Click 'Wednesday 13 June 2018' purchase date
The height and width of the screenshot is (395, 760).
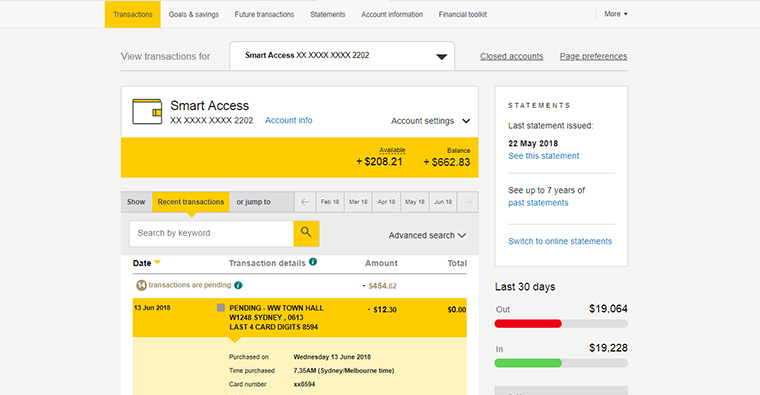(x=332, y=357)
